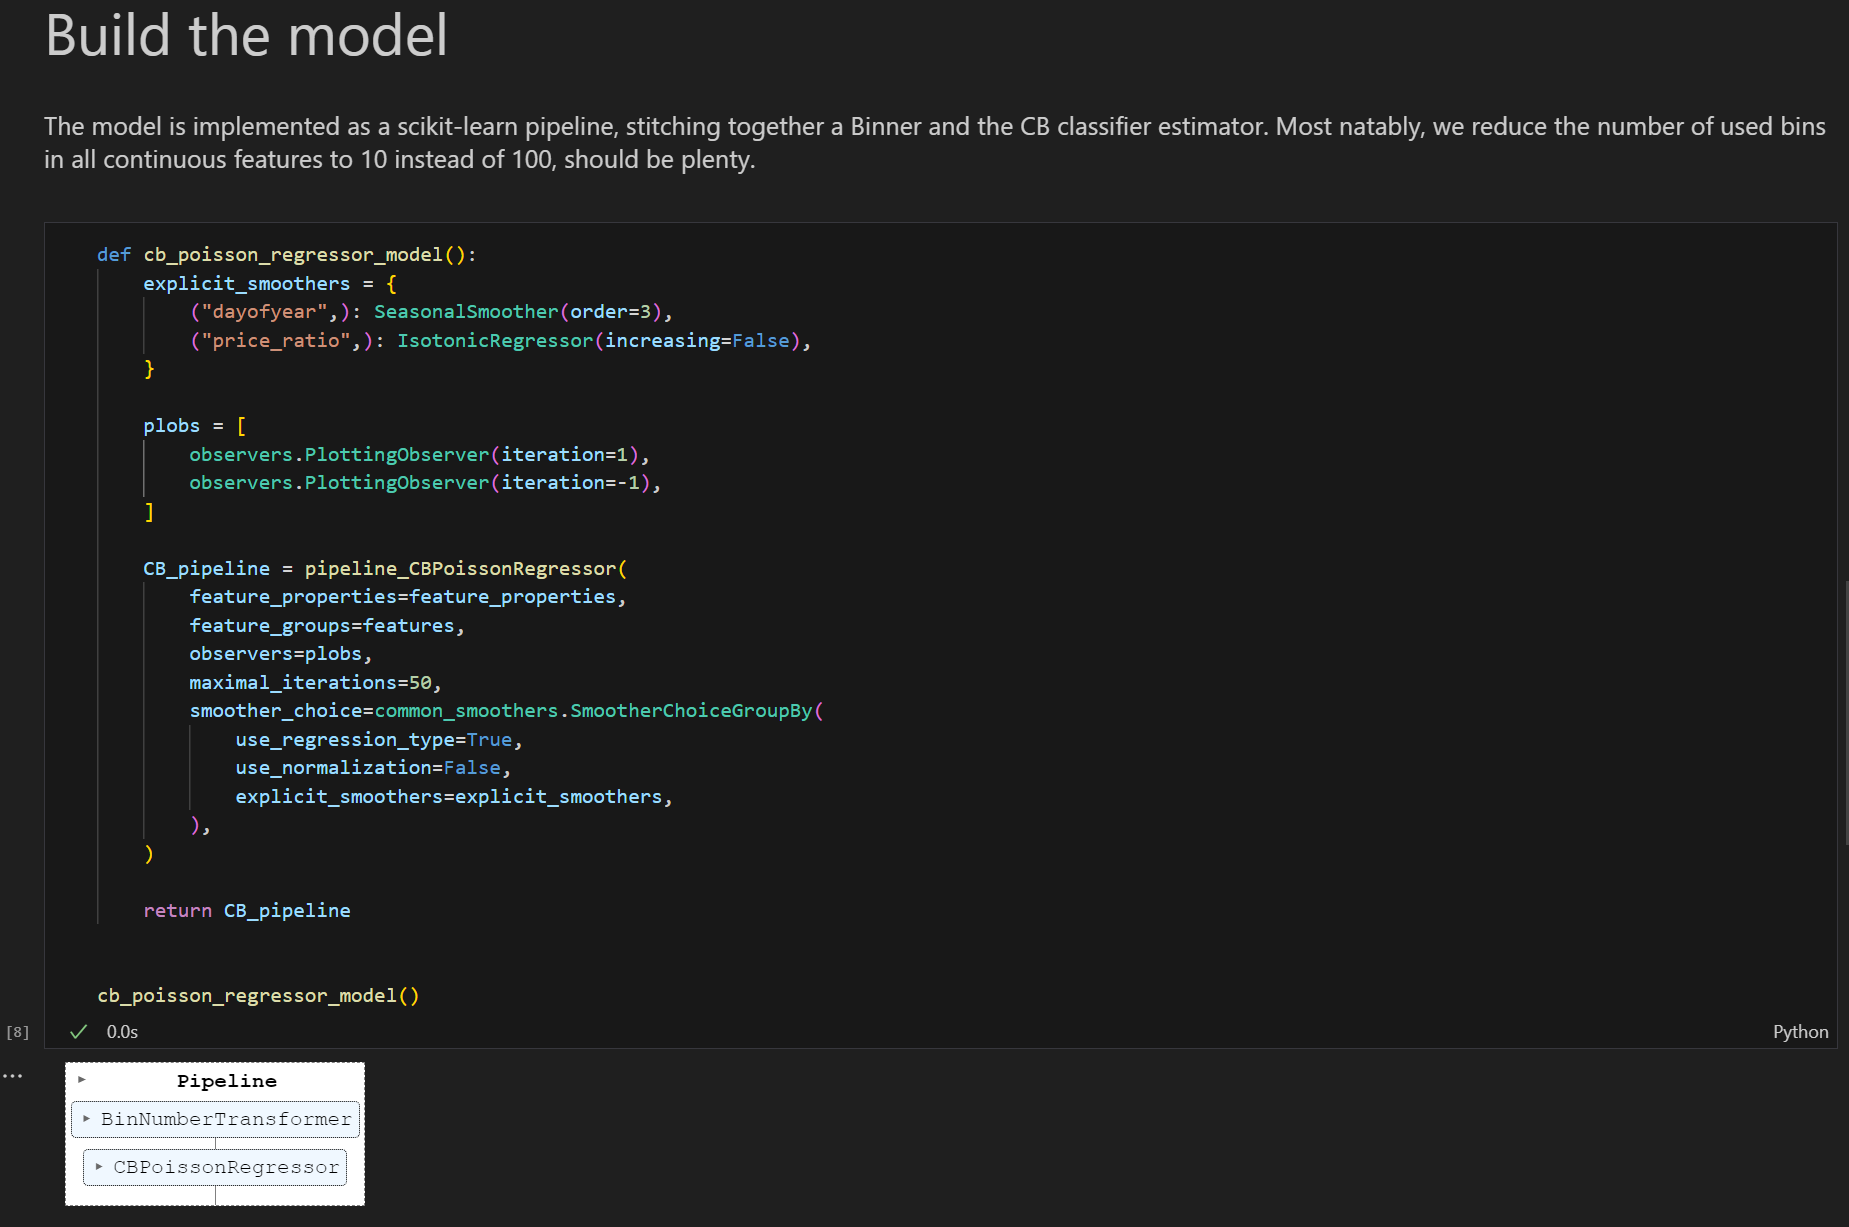Click the use_regression_type=True line
This screenshot has width=1849, height=1227.
tap(379, 740)
